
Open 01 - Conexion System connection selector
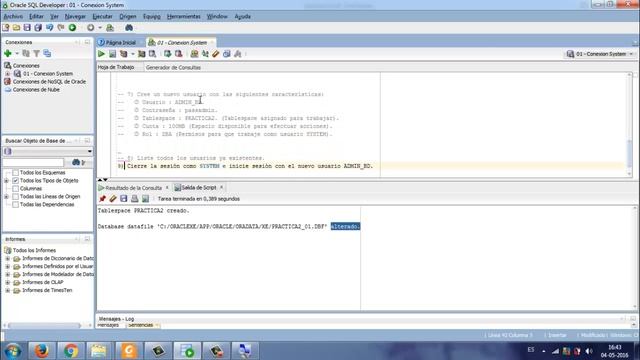click(600, 54)
